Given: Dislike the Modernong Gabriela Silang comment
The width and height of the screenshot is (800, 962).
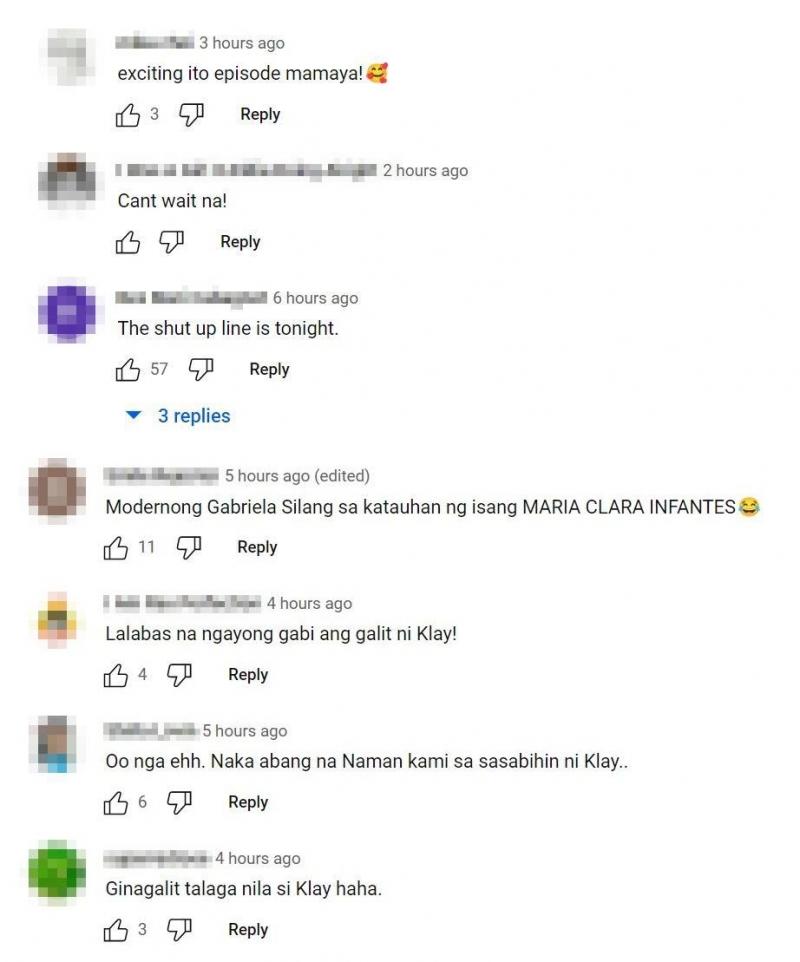Looking at the screenshot, I should pyautogui.click(x=188, y=548).
